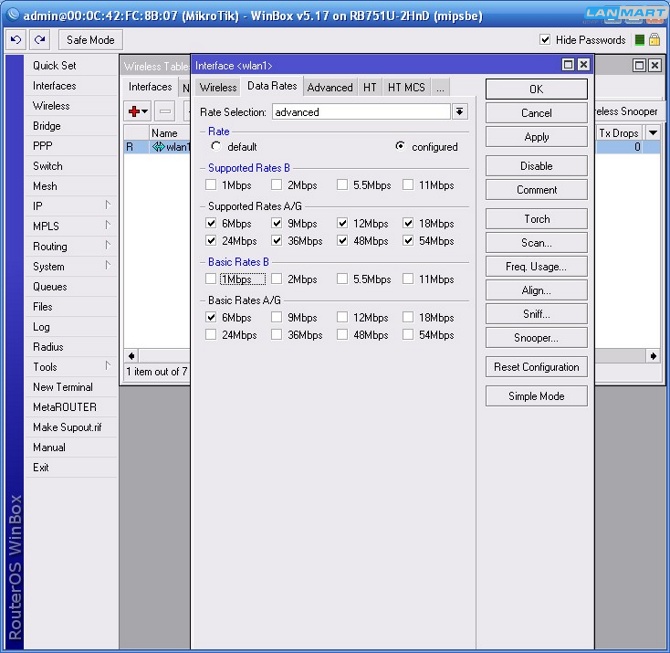This screenshot has width=670, height=653.
Task: Click the Tx Drops column header
Action: [620, 133]
